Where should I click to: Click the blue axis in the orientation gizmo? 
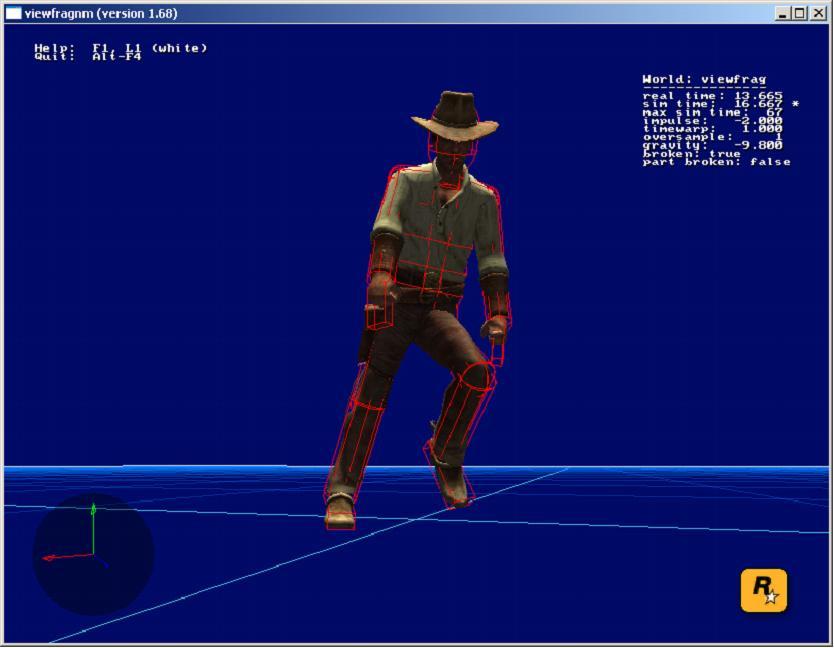point(101,561)
